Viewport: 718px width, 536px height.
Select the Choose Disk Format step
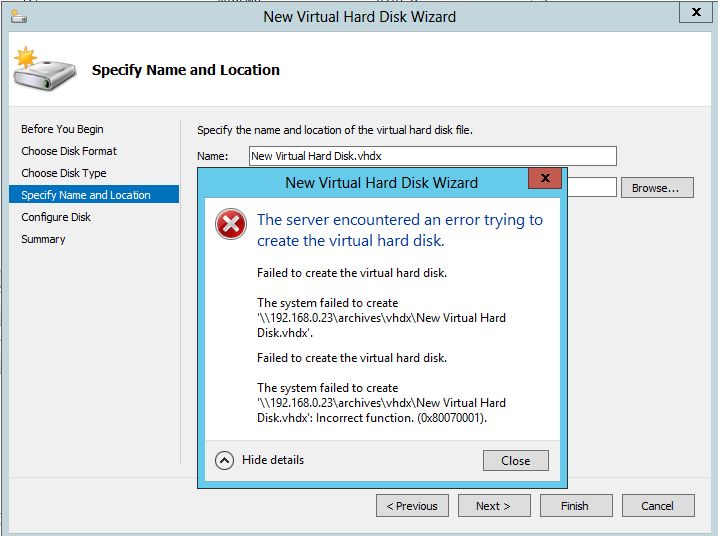[69, 151]
